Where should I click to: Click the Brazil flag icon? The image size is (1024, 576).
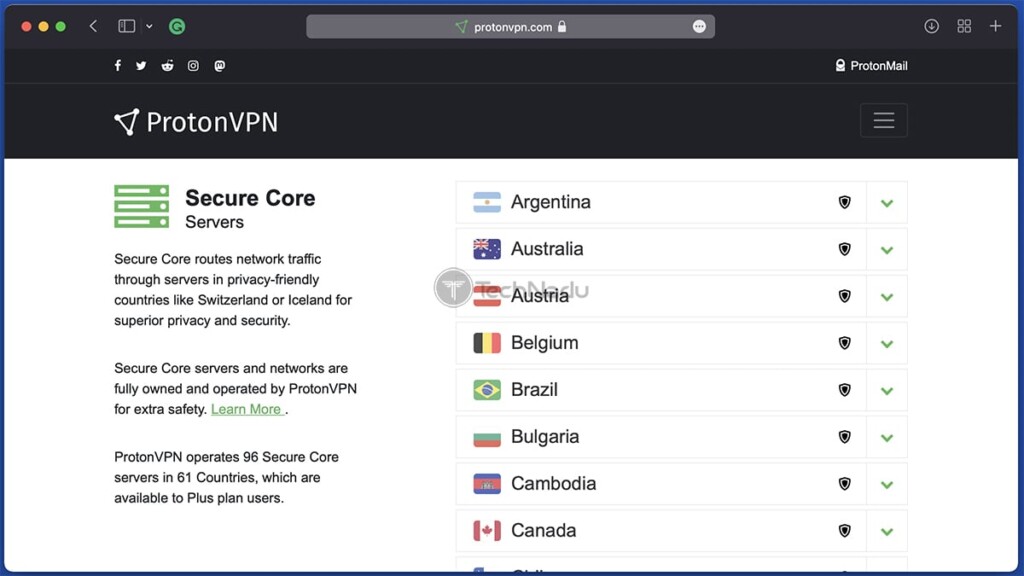coord(487,391)
